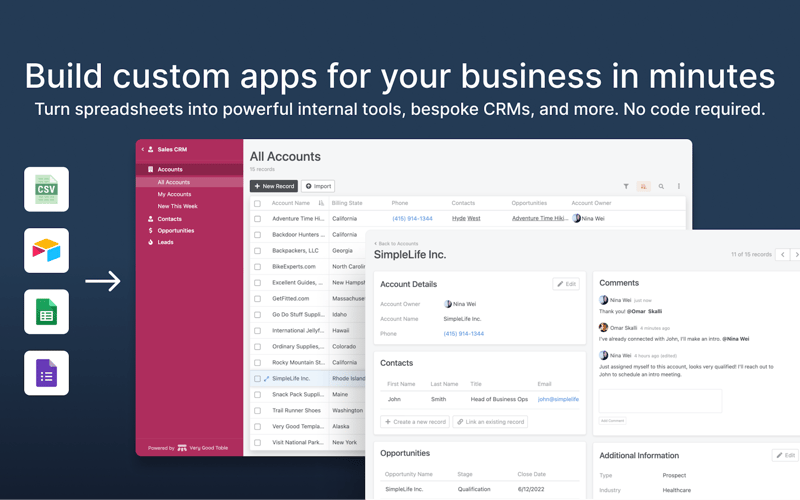Click Create a new record button
The image size is (800, 500).
coord(415,422)
